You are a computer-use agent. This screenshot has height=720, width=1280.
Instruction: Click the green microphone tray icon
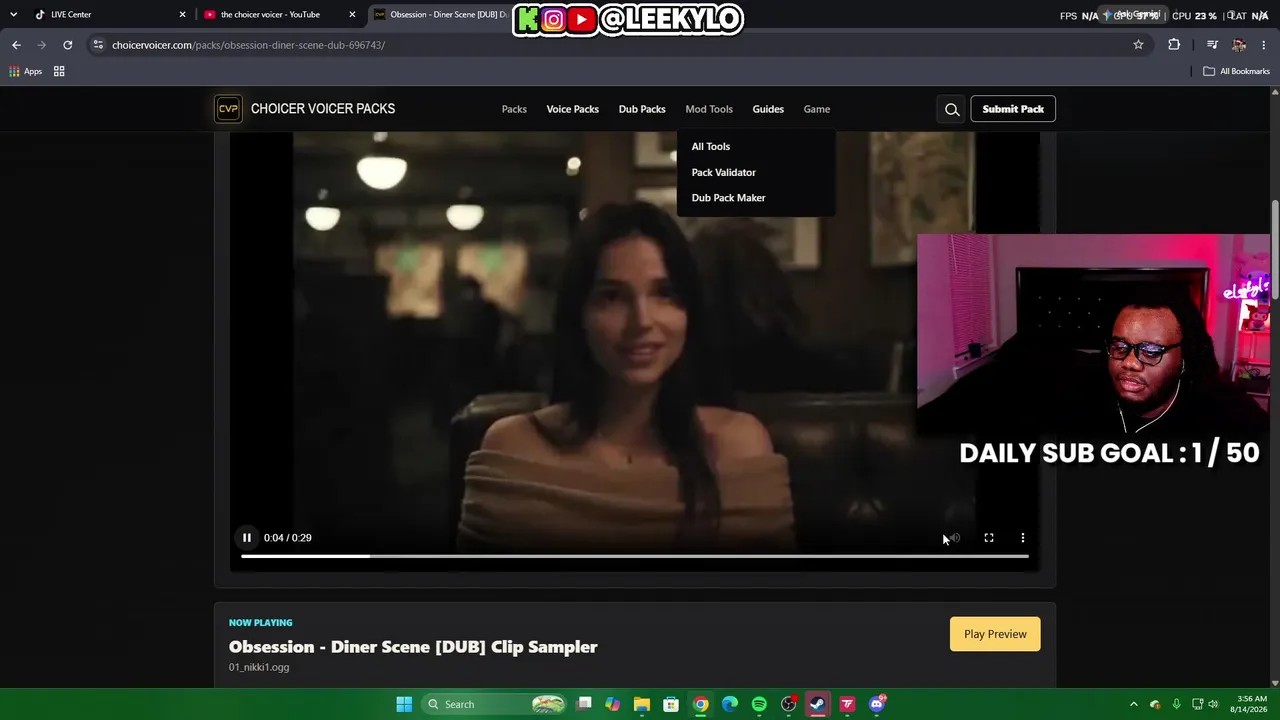tap(1176, 704)
